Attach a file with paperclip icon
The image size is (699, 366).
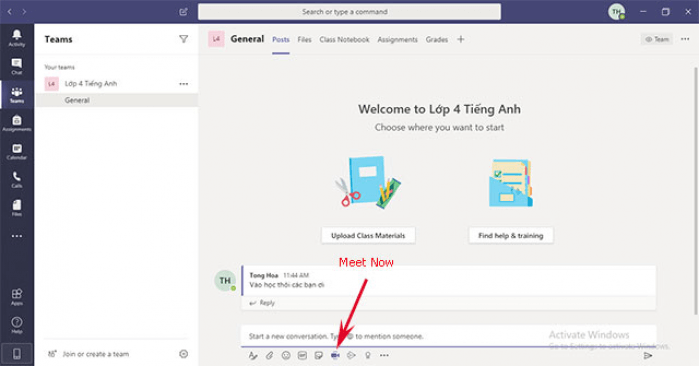[x=269, y=355]
